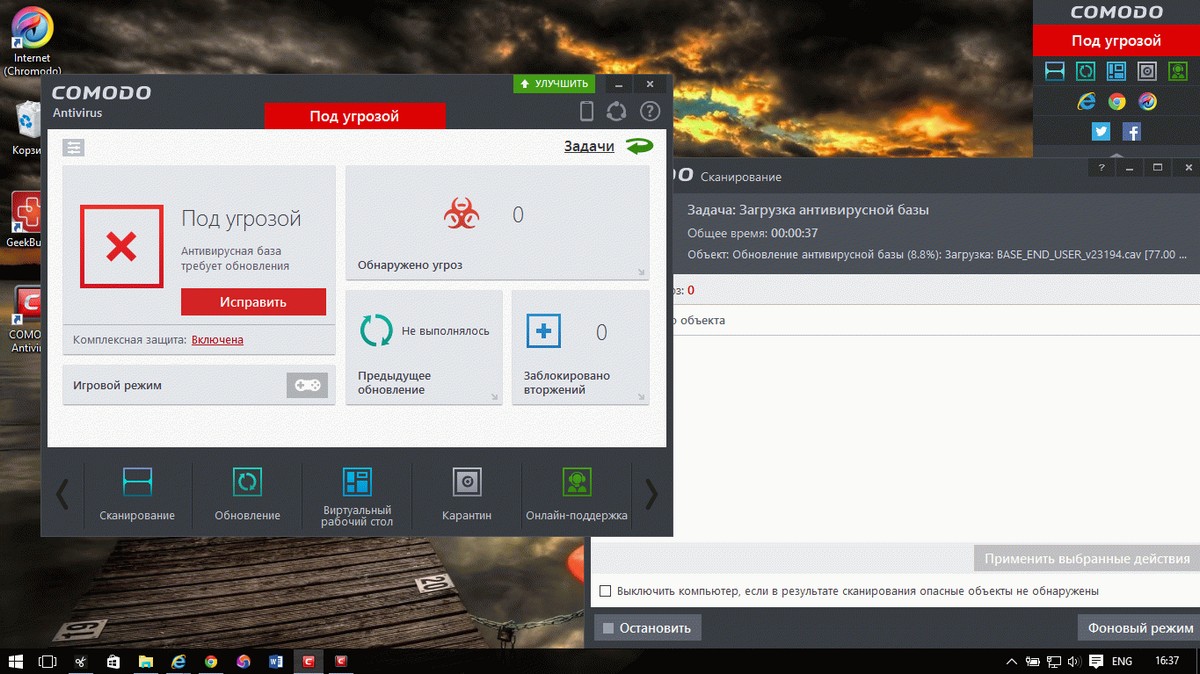Launch Обновление from the bottom toolbar

pos(247,493)
